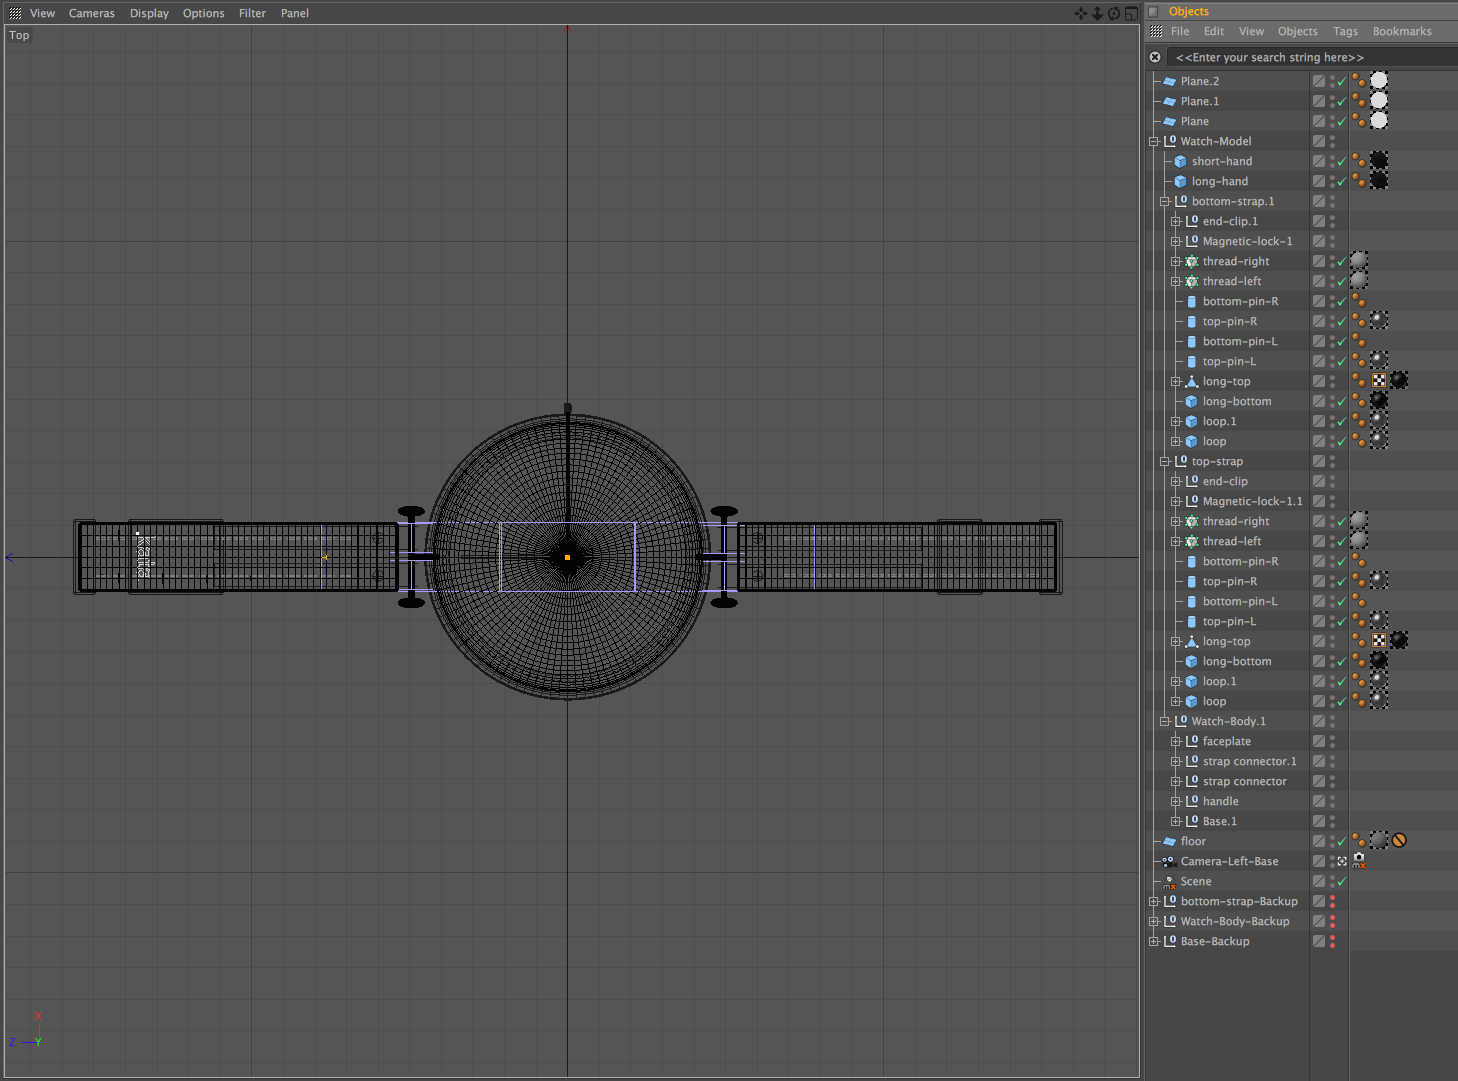The width and height of the screenshot is (1458, 1081).
Task: Toggle visibility dots next to faceplate
Action: (1331, 741)
